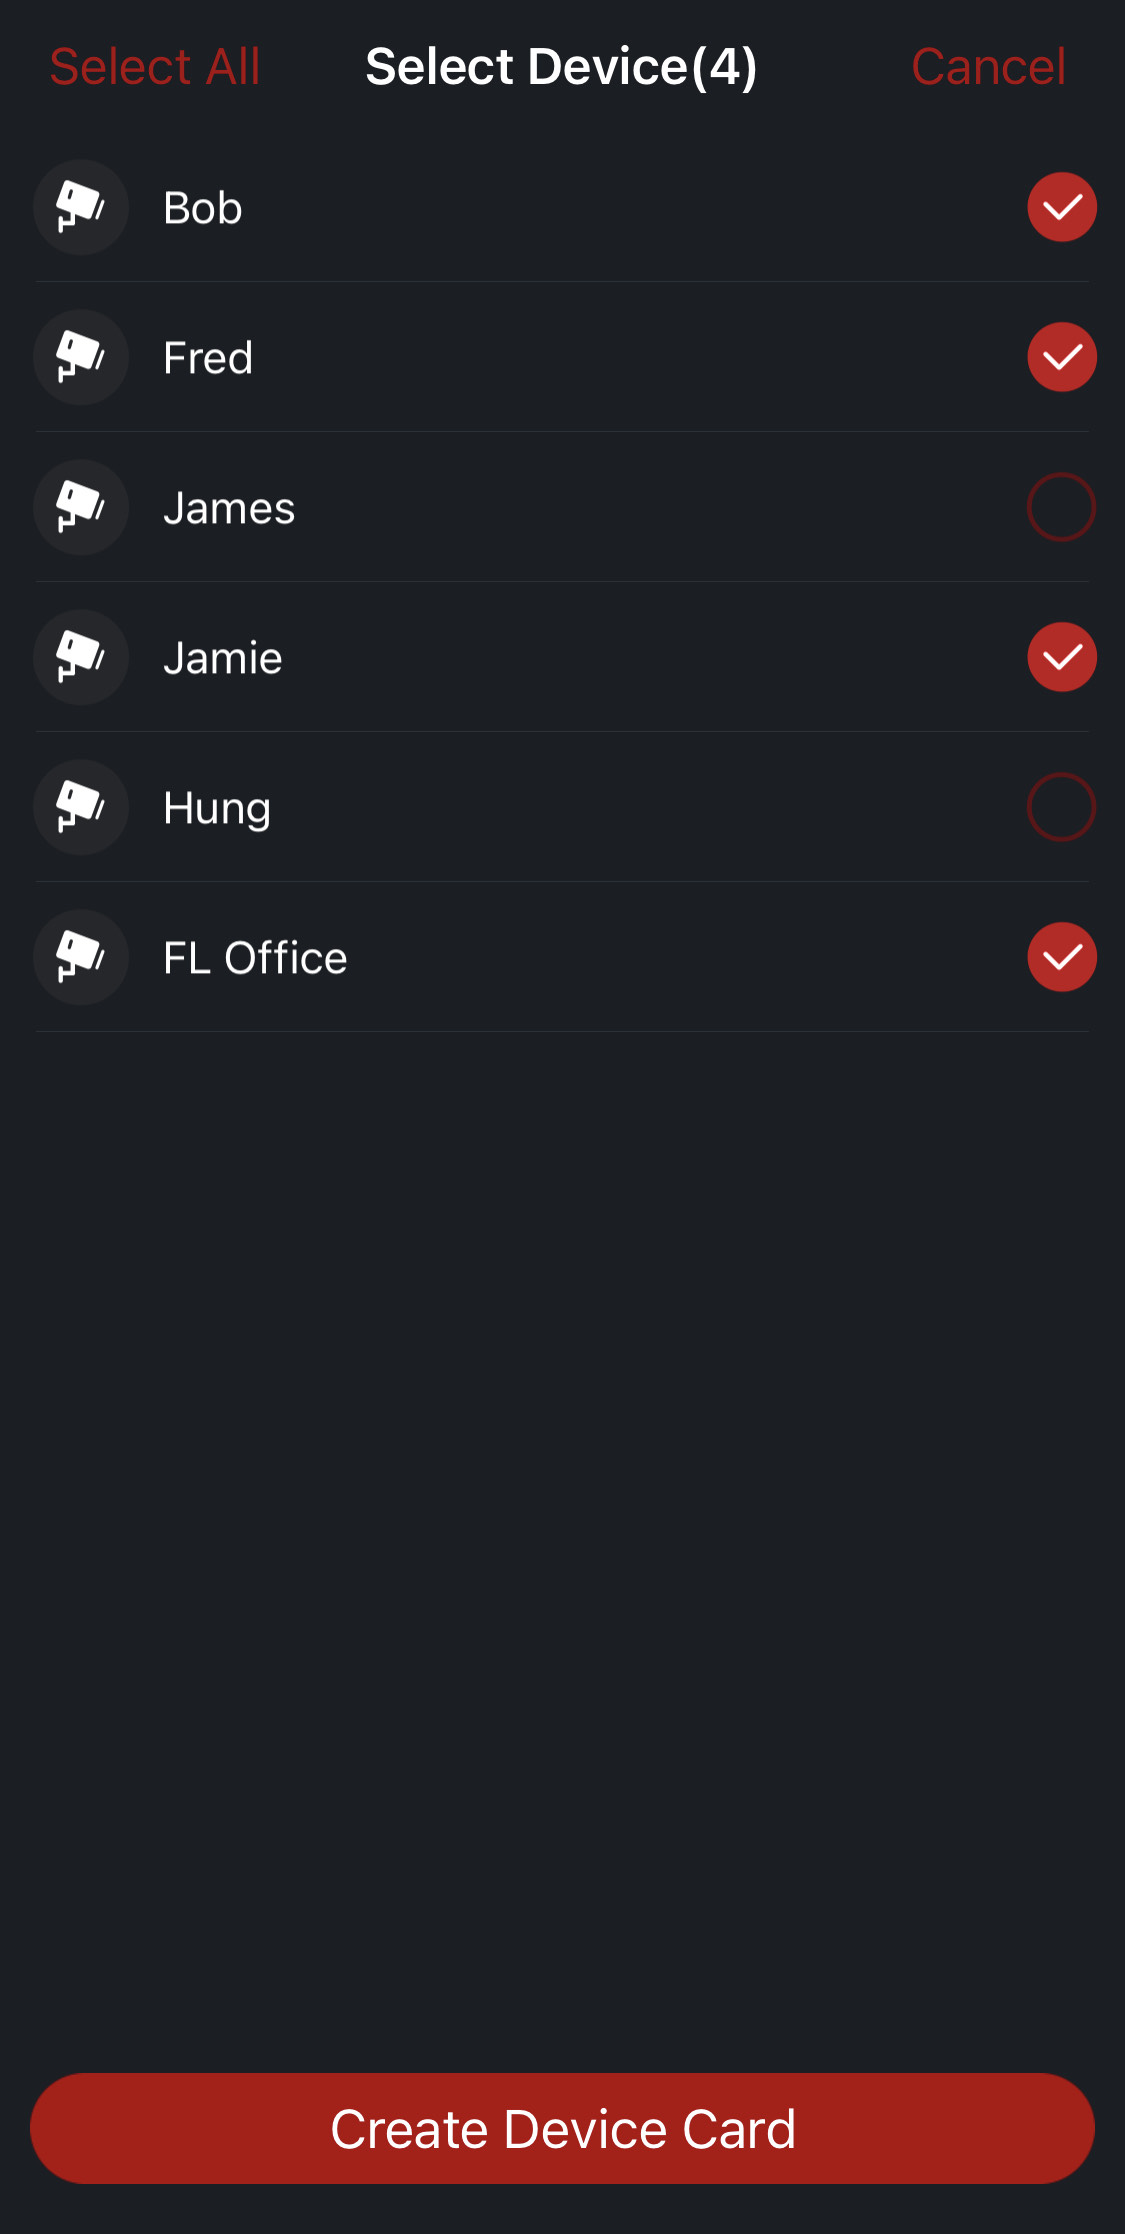Tap the FL Office device name
The image size is (1125, 2234).
(255, 958)
